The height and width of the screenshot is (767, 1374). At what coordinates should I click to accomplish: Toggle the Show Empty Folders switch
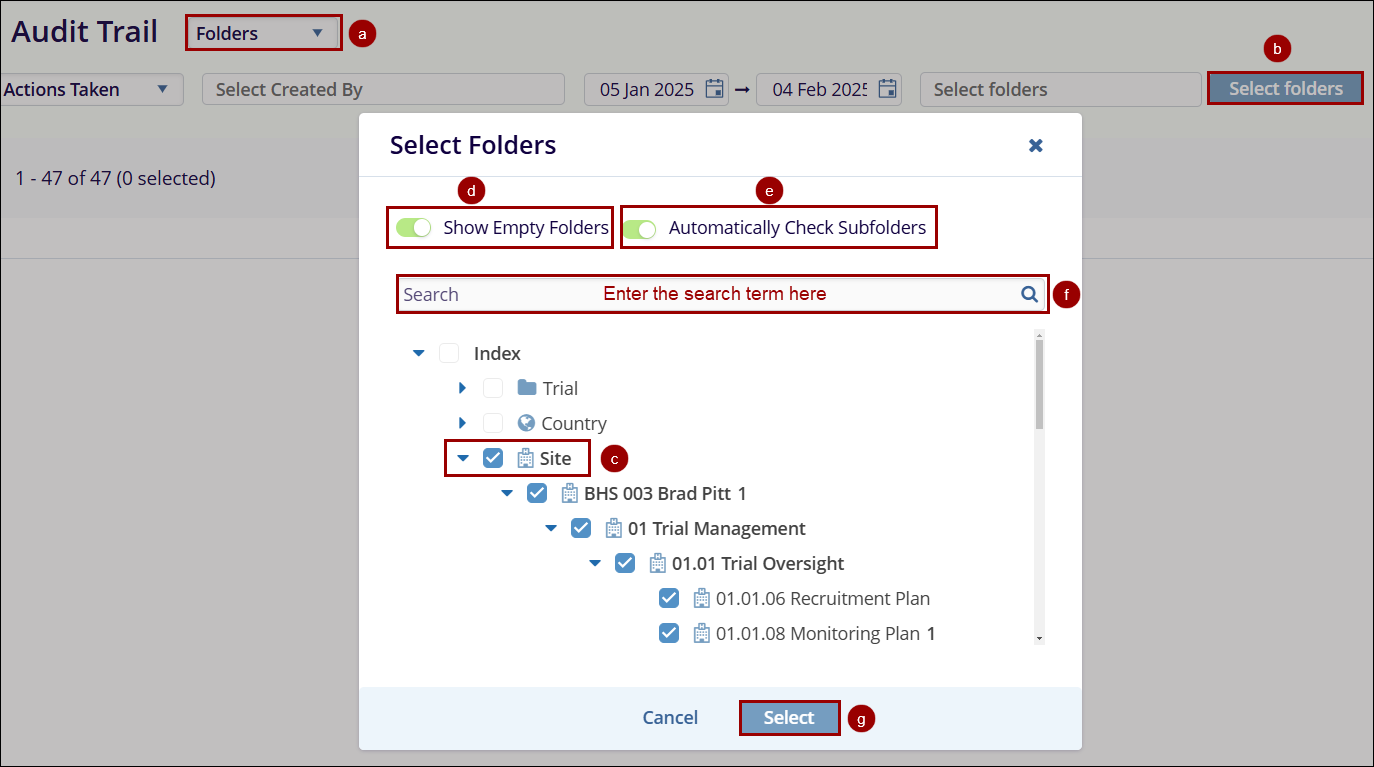[413, 227]
